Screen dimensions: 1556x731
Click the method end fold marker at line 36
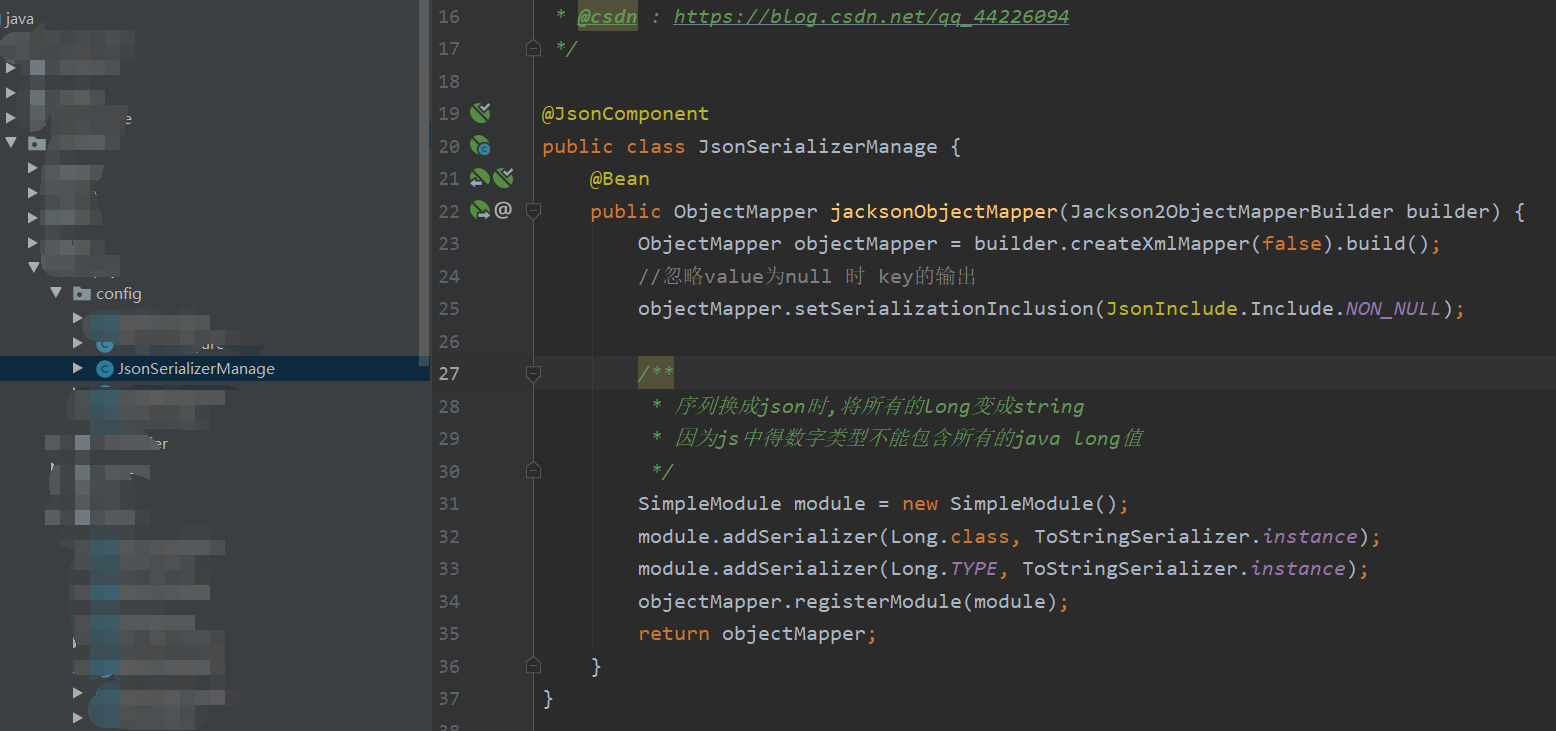pyautogui.click(x=533, y=666)
